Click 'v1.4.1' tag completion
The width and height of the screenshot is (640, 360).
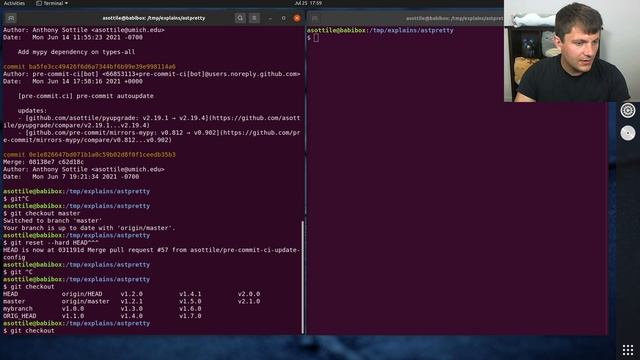[x=190, y=294]
